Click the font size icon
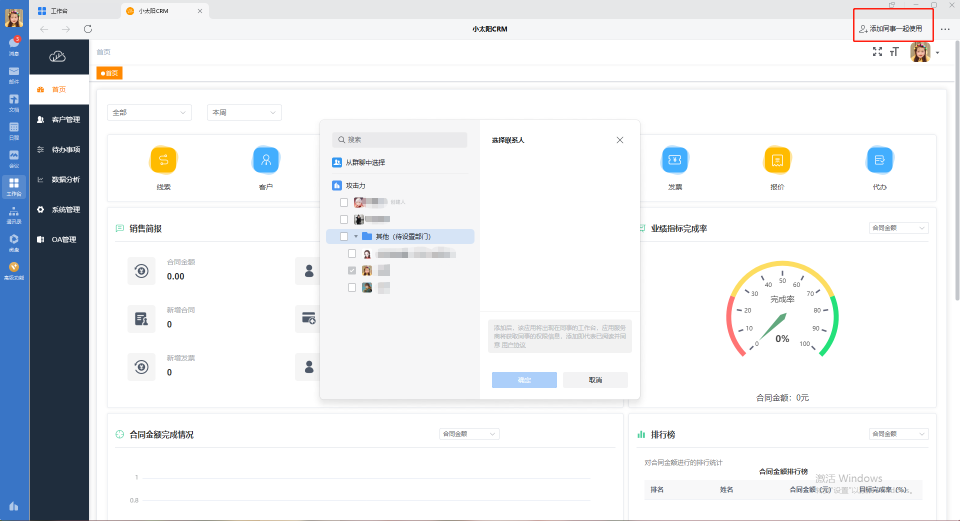960x521 pixels. [x=894, y=52]
